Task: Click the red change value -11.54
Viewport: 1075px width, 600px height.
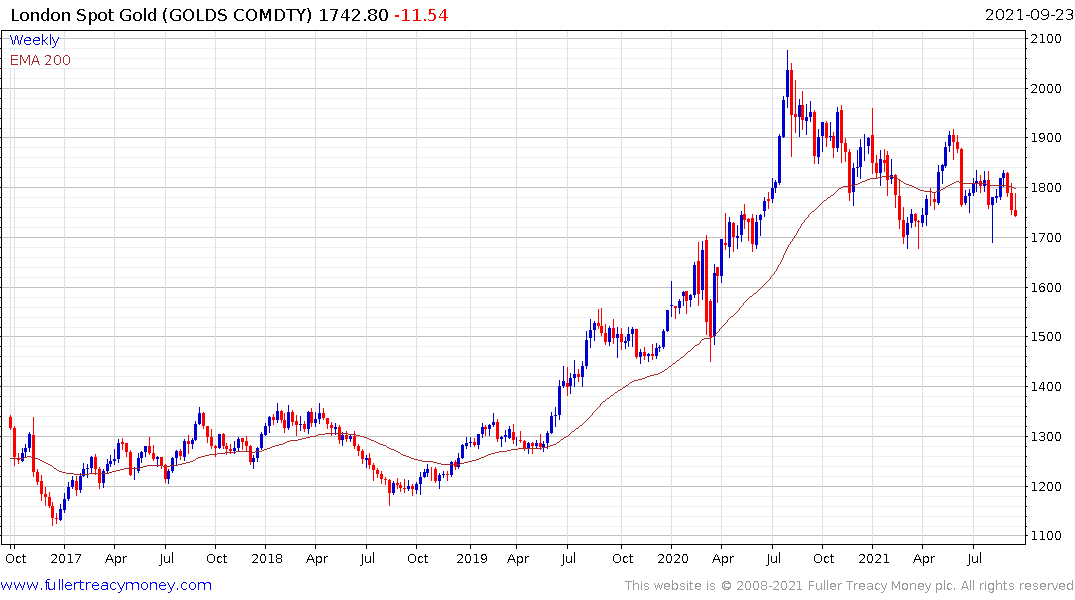Action: [421, 15]
